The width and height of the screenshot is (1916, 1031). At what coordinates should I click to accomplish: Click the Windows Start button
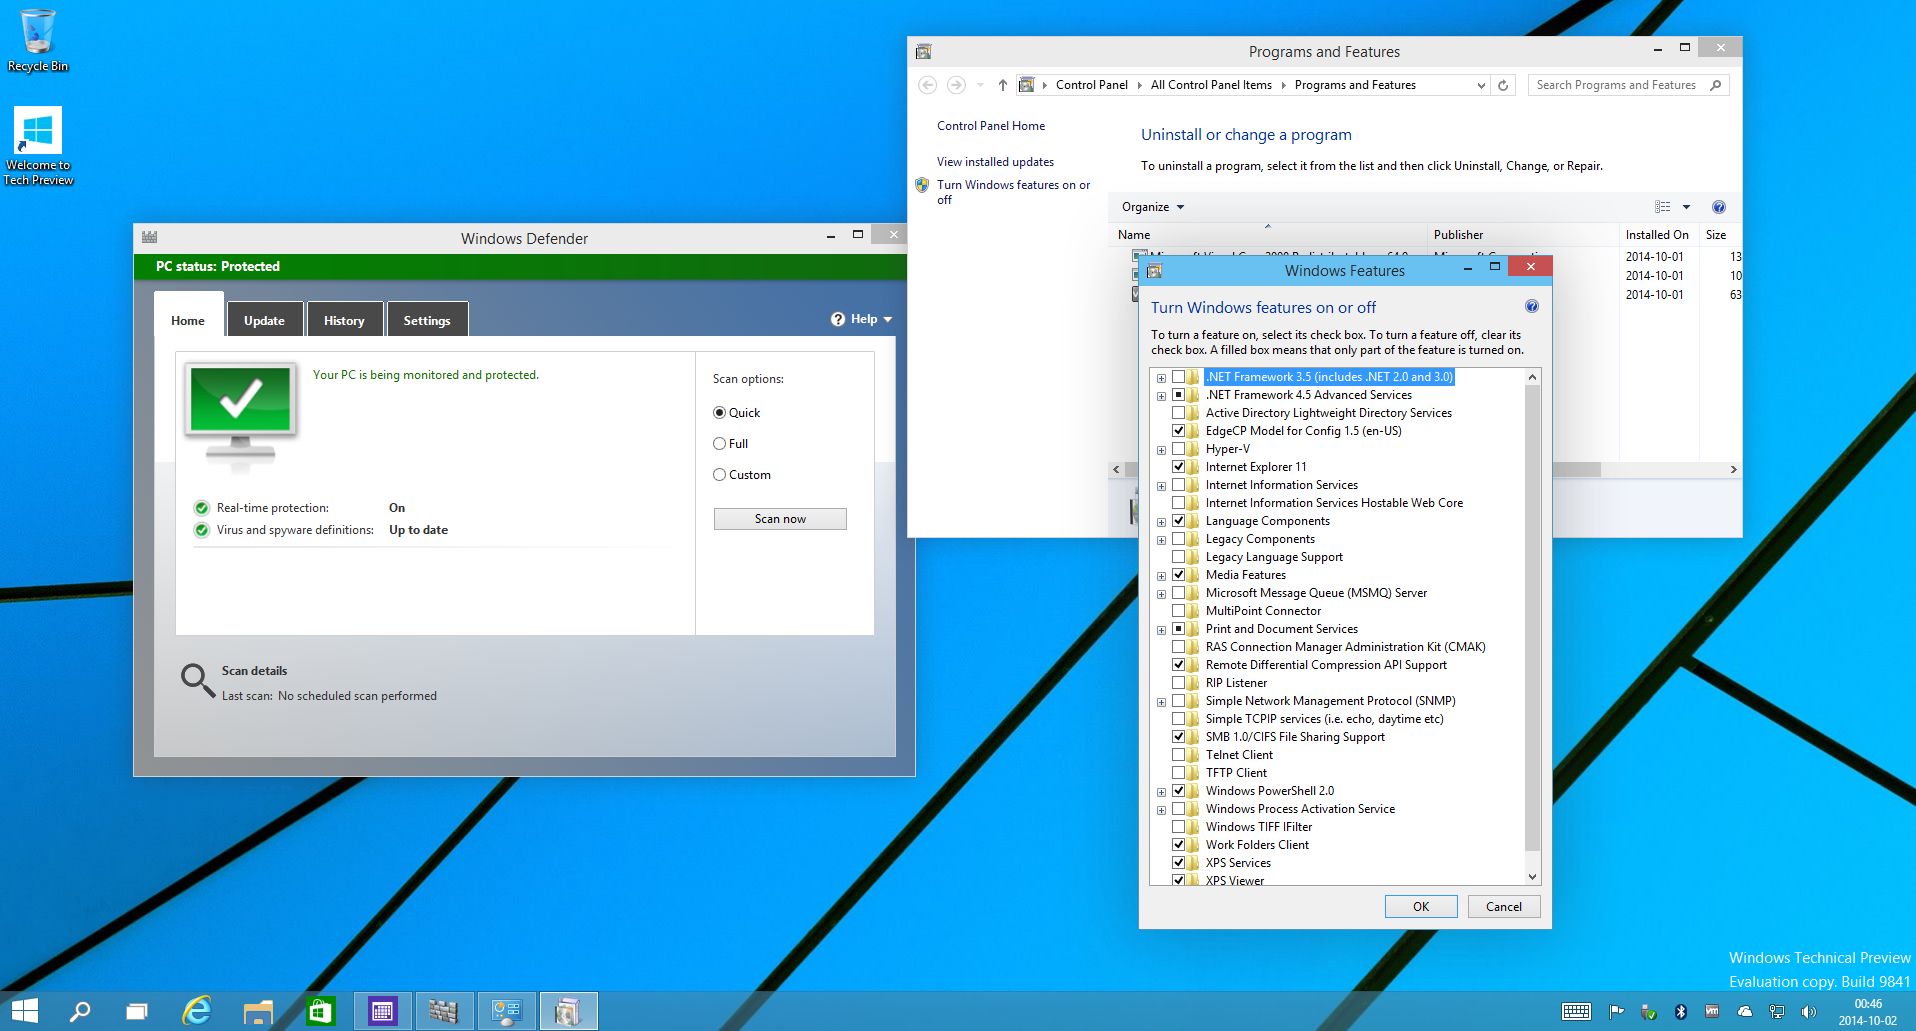tap(25, 1011)
